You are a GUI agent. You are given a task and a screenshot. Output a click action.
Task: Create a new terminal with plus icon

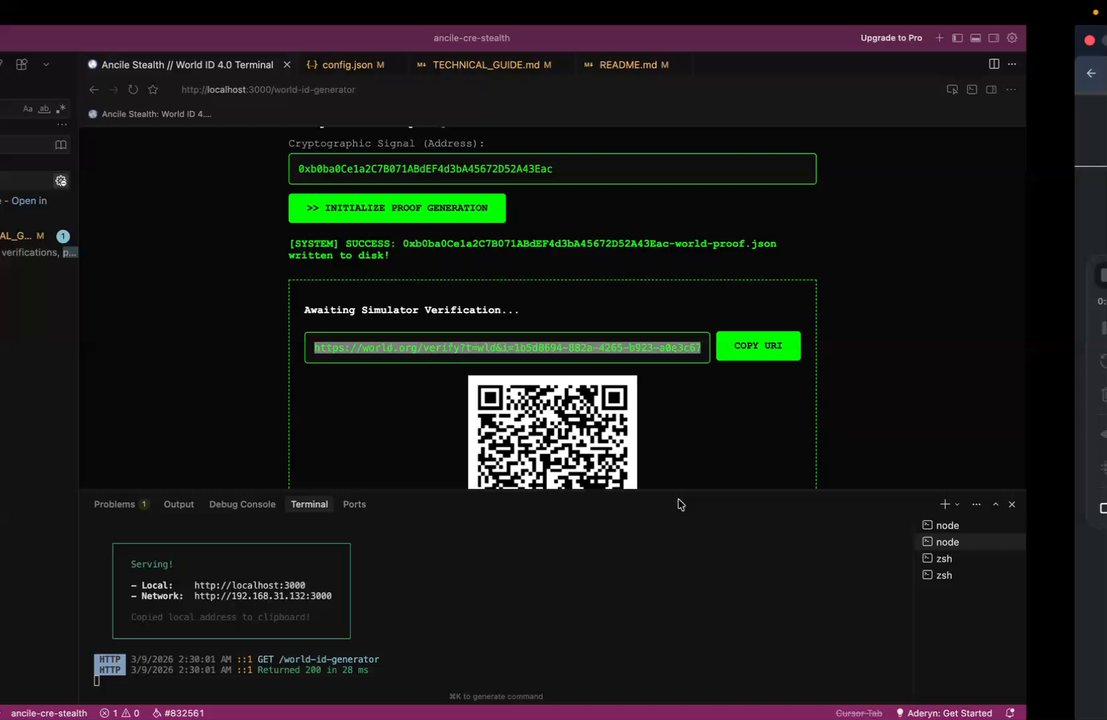pos(945,504)
